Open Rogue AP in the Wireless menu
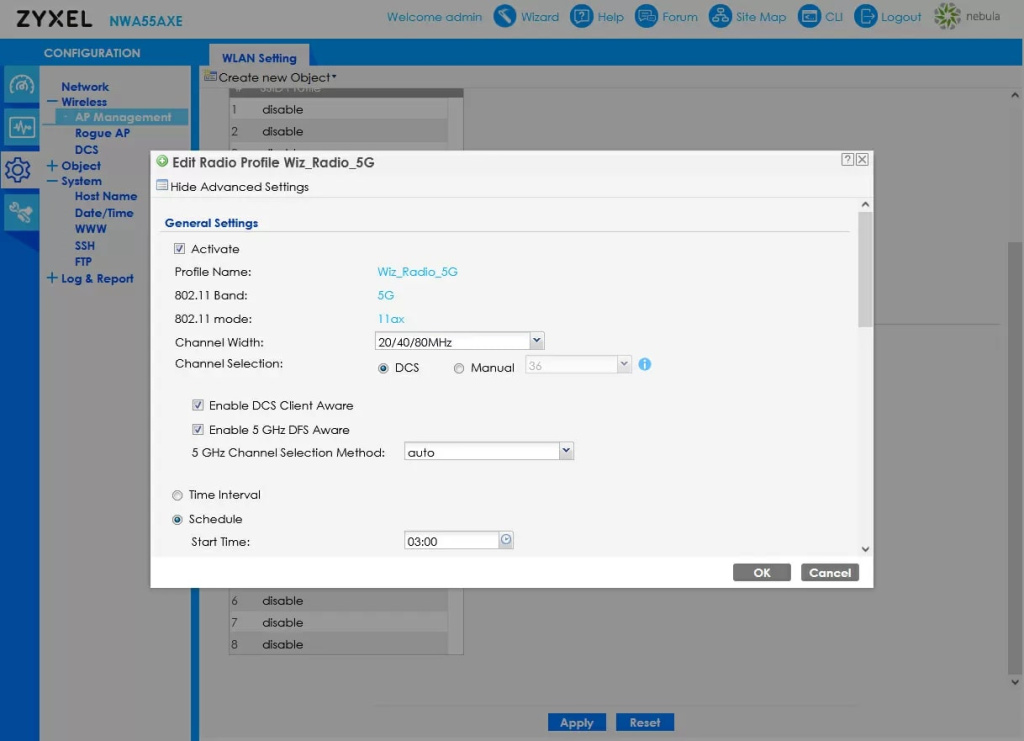Image resolution: width=1024 pixels, height=741 pixels. tap(102, 133)
